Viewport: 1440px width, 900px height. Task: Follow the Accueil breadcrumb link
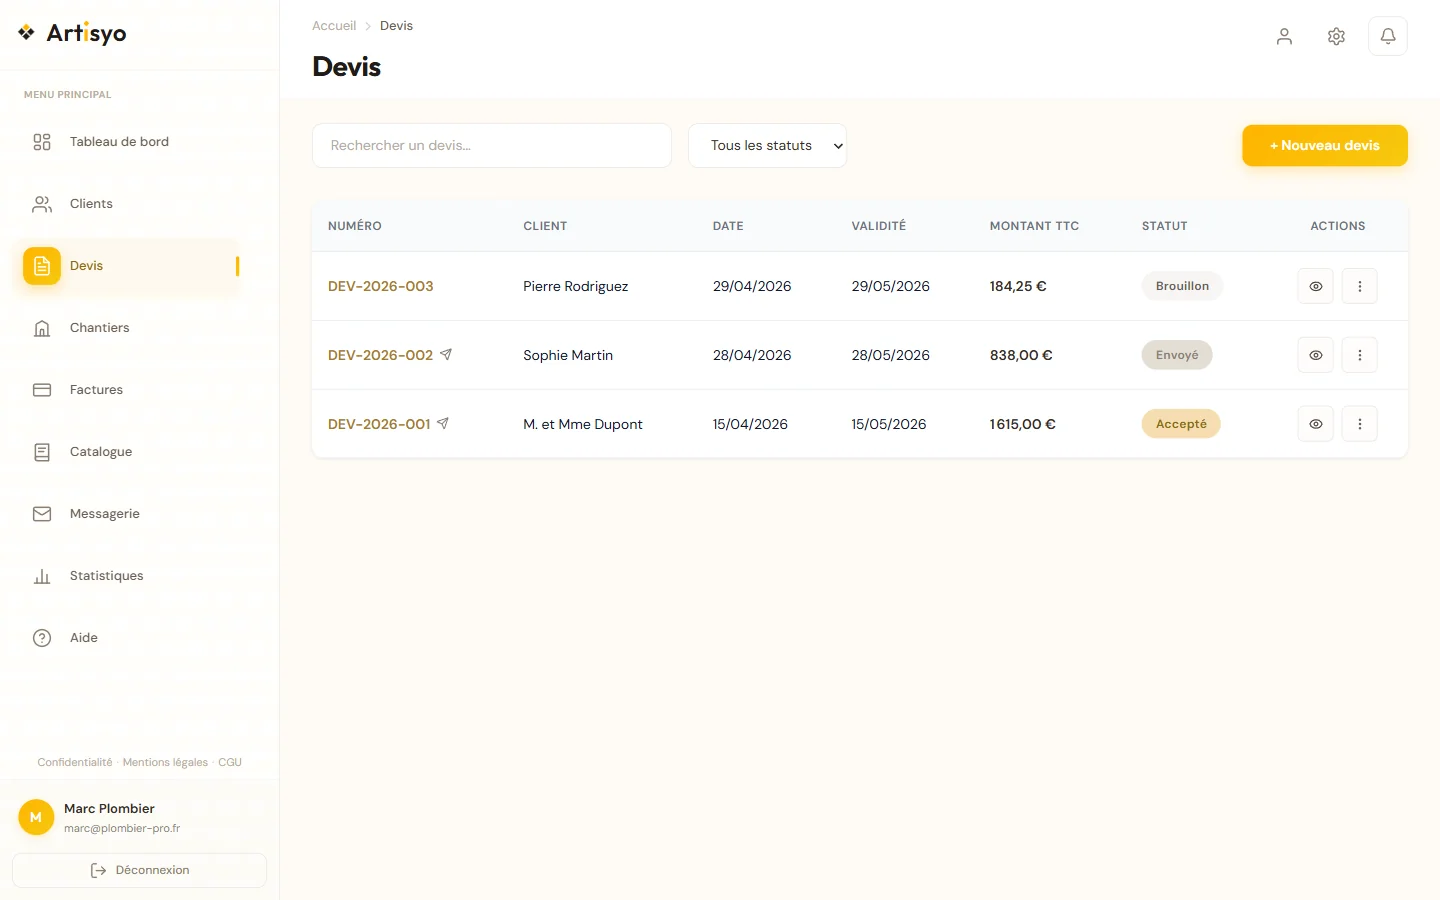(x=334, y=26)
